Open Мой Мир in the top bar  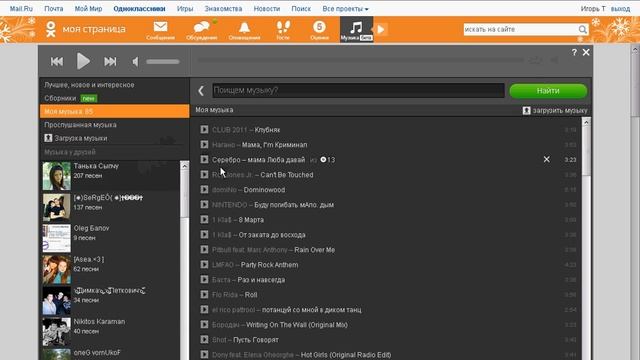pos(89,9)
